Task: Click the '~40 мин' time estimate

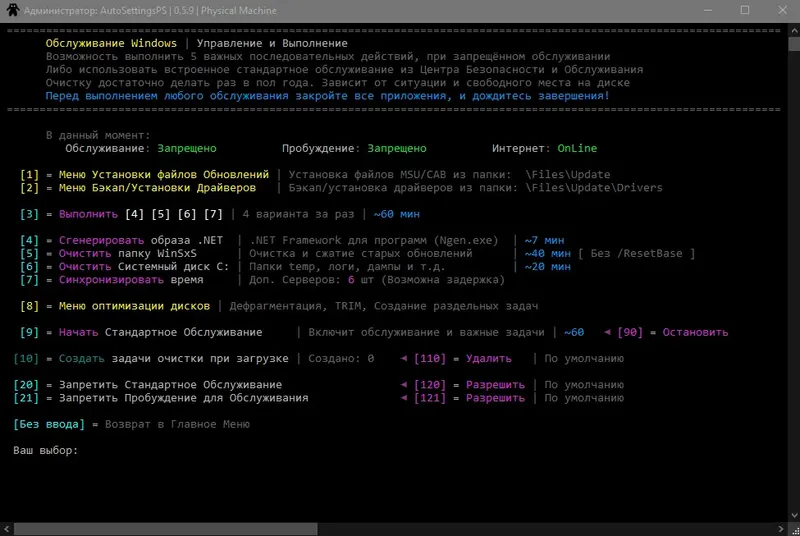Action: click(547, 253)
